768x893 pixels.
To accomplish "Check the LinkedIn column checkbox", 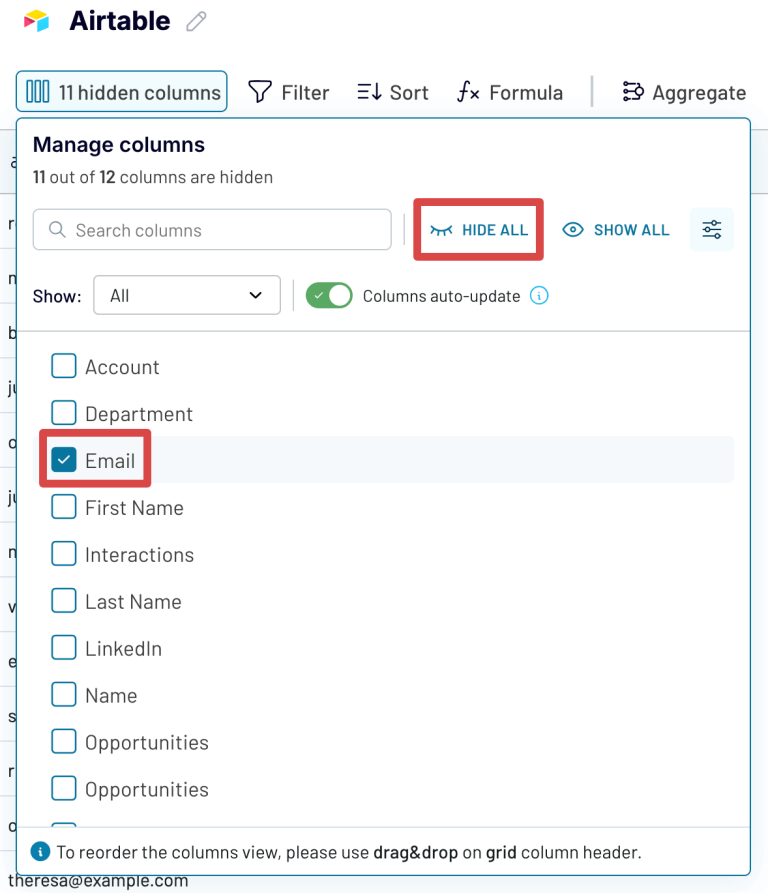I will click(63, 648).
